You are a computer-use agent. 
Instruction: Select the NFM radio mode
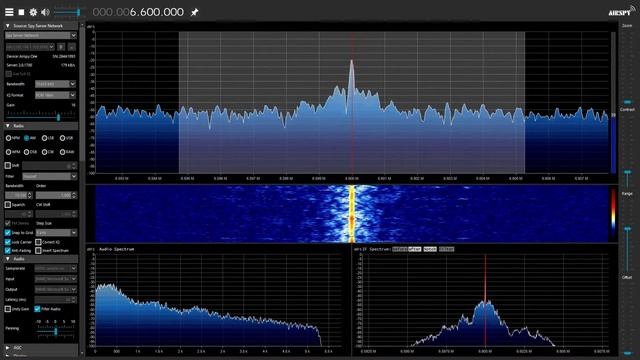[x=9, y=138]
